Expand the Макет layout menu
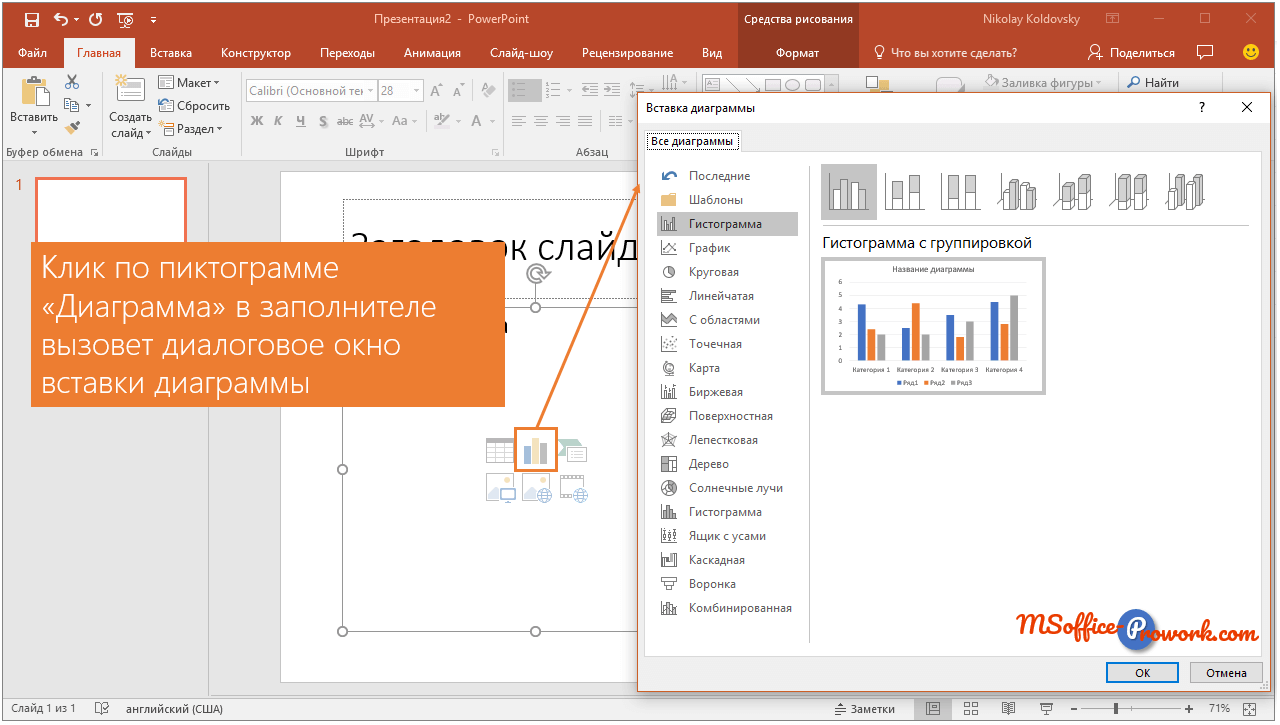Screen dimensions: 1280x725 point(189,83)
